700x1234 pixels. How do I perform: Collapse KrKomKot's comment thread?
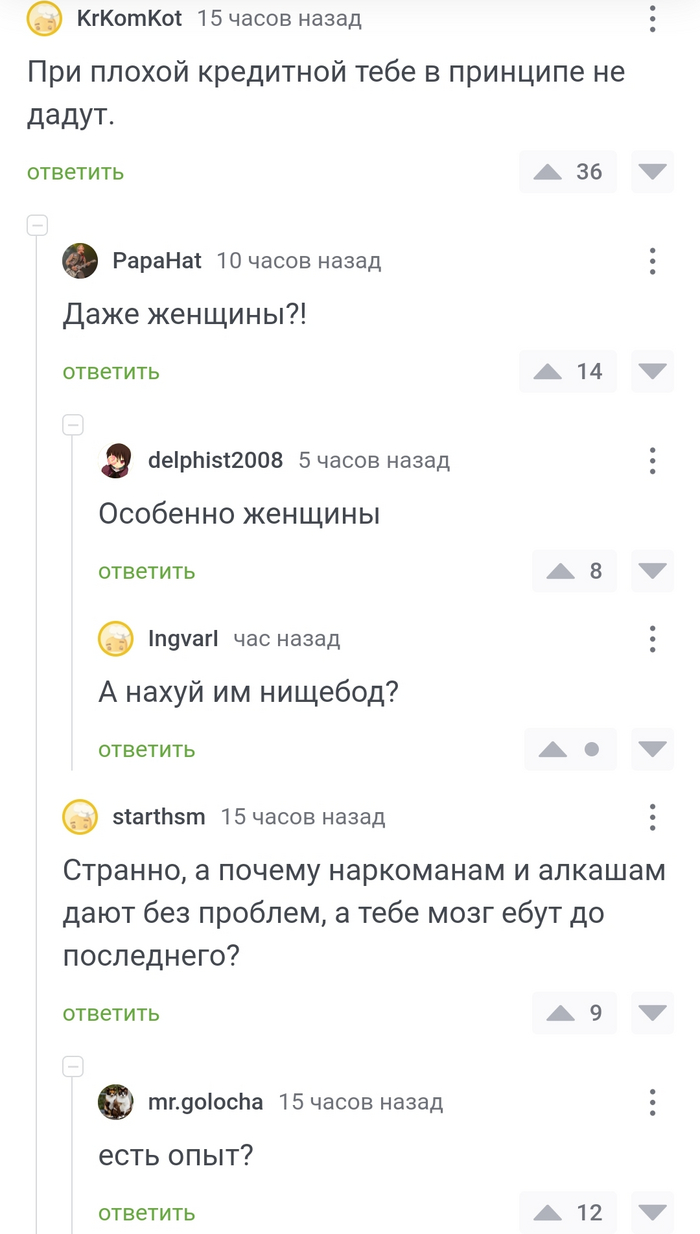click(37, 225)
